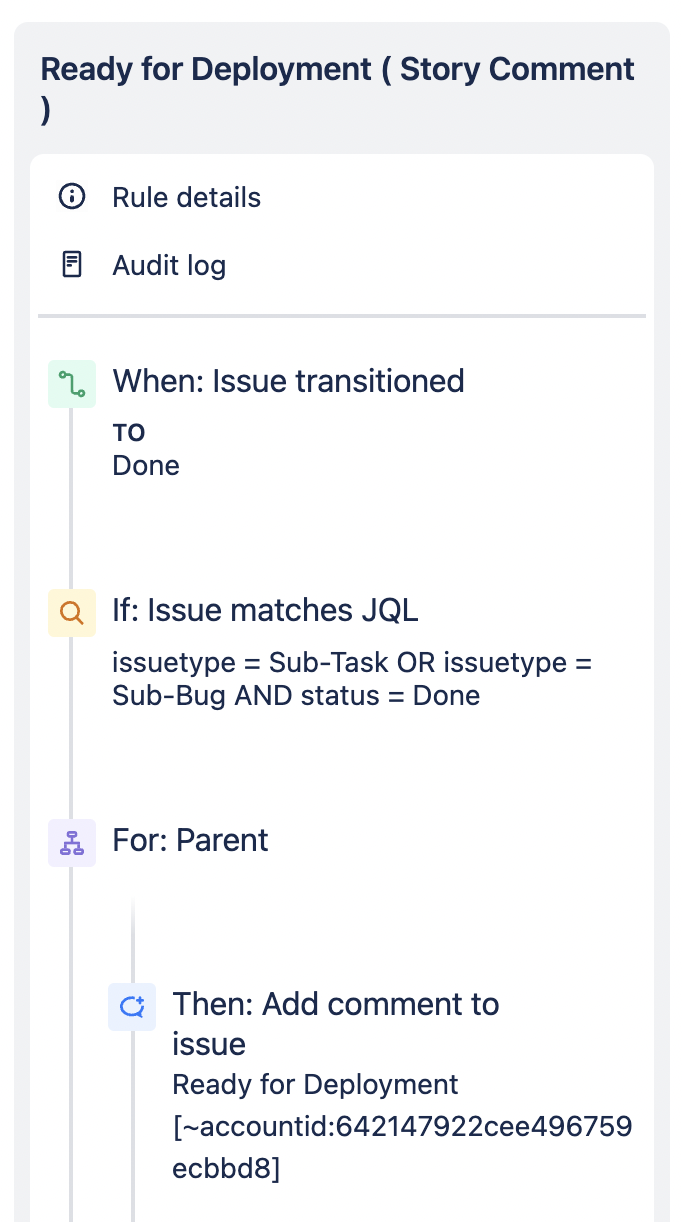Select the 'For: Parent' branch
Viewport: 682px width, 1222px height.
pos(190,840)
